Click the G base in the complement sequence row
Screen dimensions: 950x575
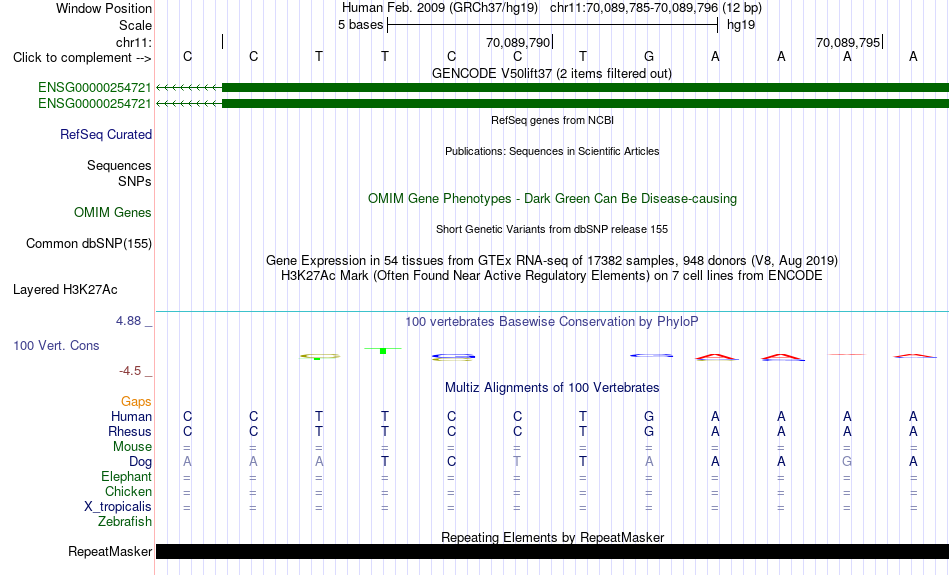coord(649,56)
